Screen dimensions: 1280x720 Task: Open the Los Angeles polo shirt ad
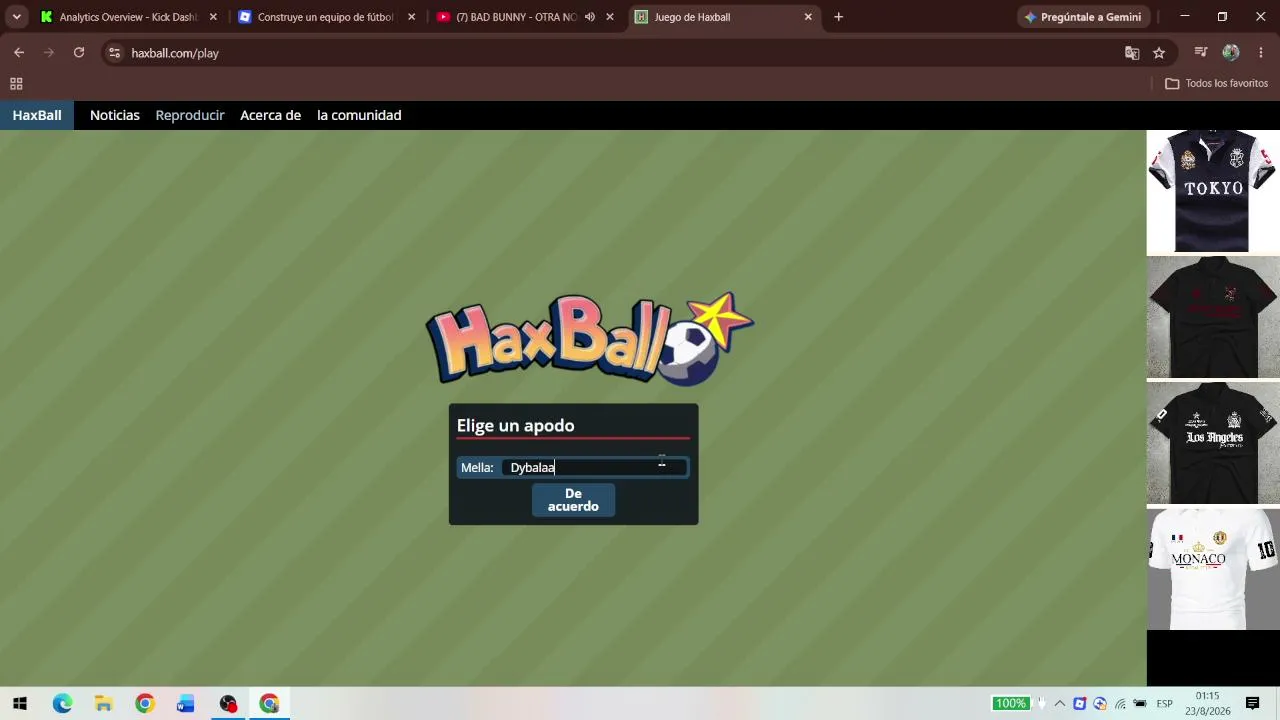(x=1213, y=443)
